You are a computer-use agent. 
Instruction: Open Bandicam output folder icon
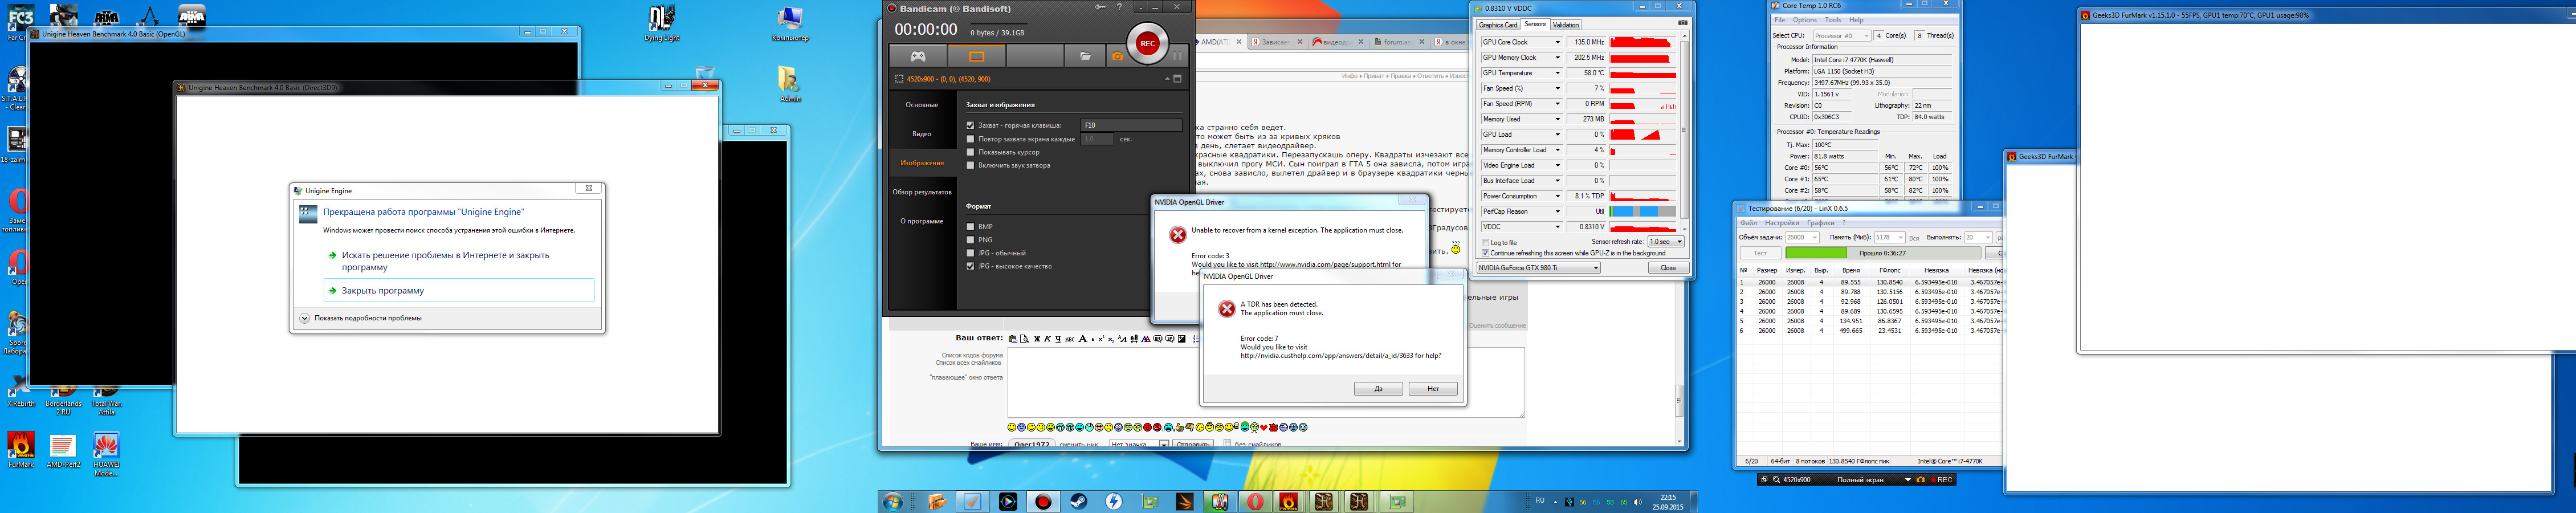pos(1084,56)
